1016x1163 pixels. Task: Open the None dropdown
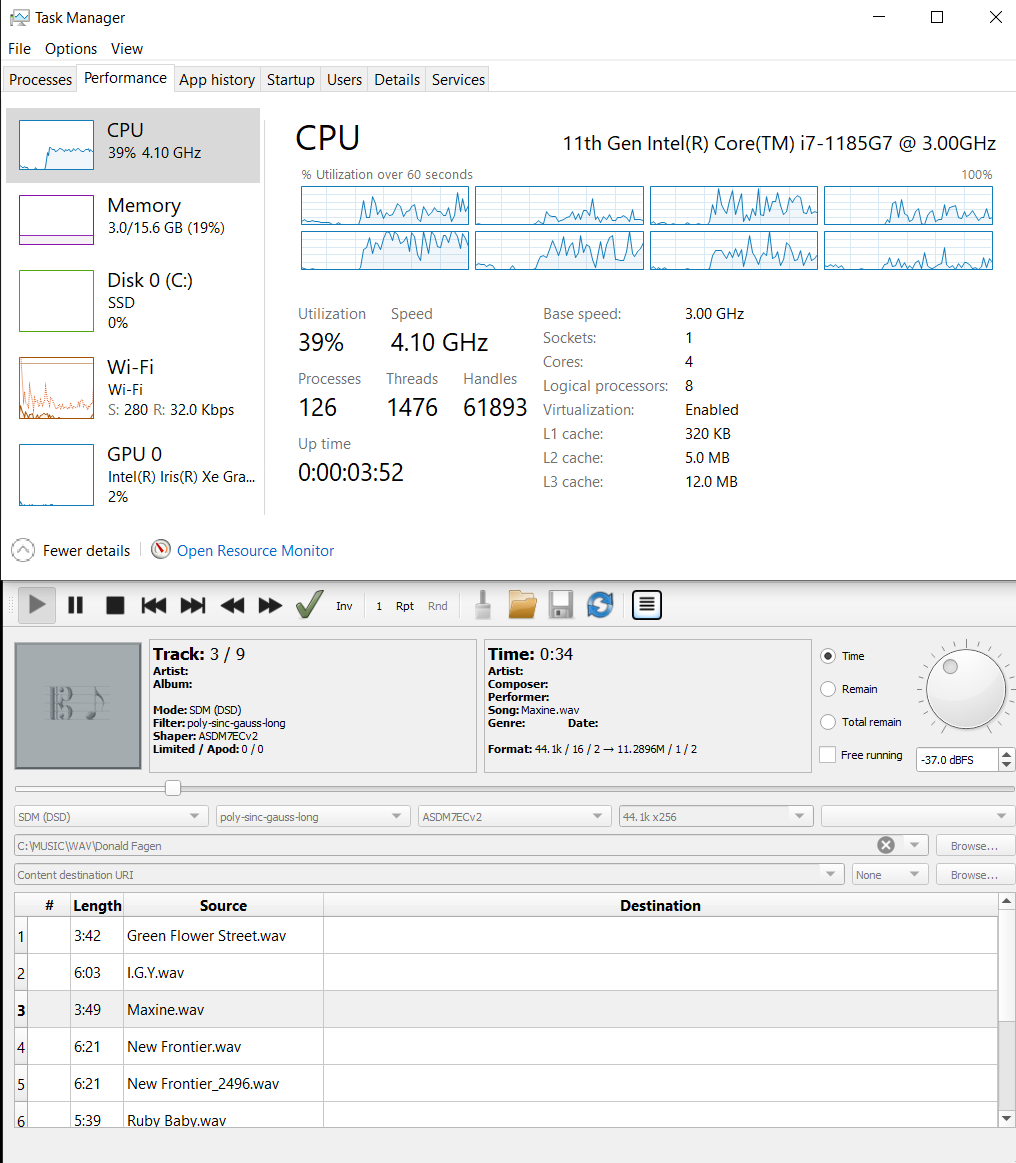coord(890,874)
